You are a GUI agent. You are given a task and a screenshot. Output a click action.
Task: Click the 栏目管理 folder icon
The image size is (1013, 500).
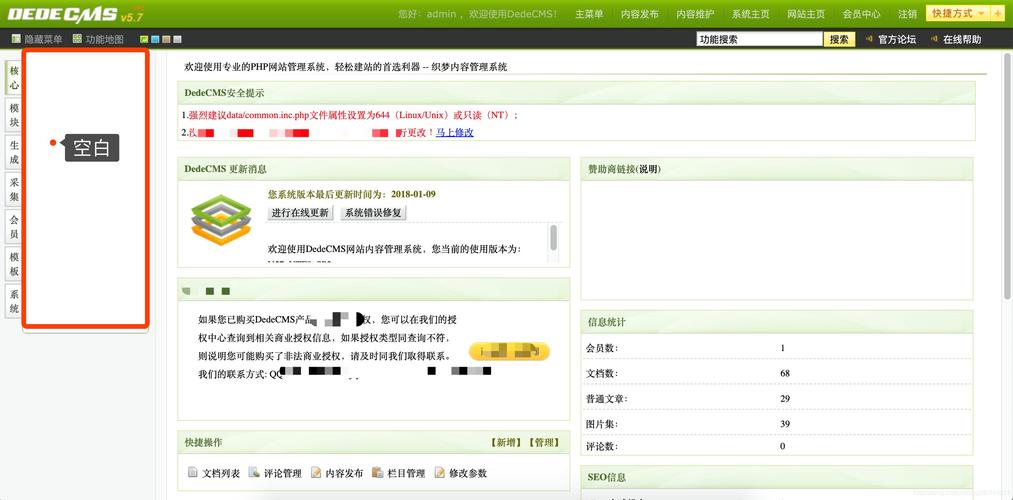tap(377, 473)
